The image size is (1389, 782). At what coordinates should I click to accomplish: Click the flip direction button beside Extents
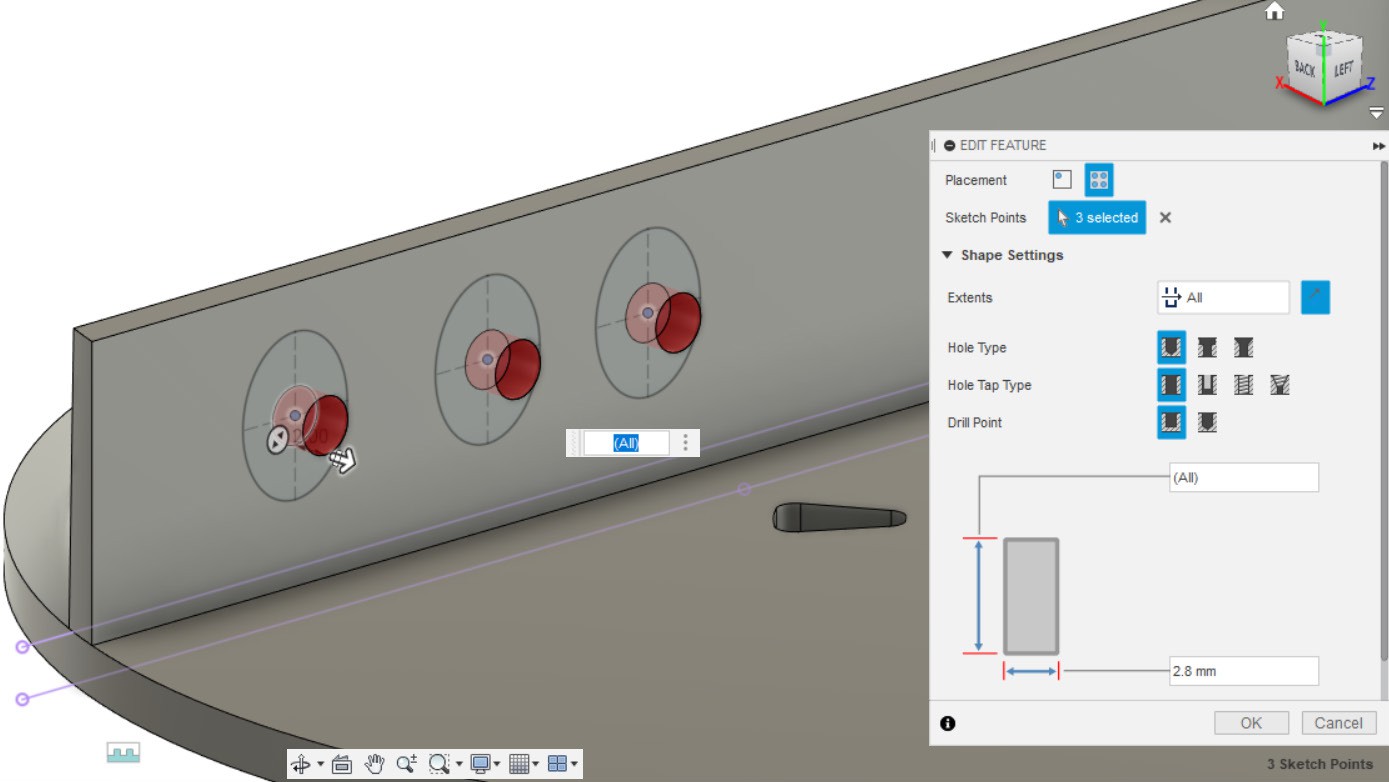1315,297
